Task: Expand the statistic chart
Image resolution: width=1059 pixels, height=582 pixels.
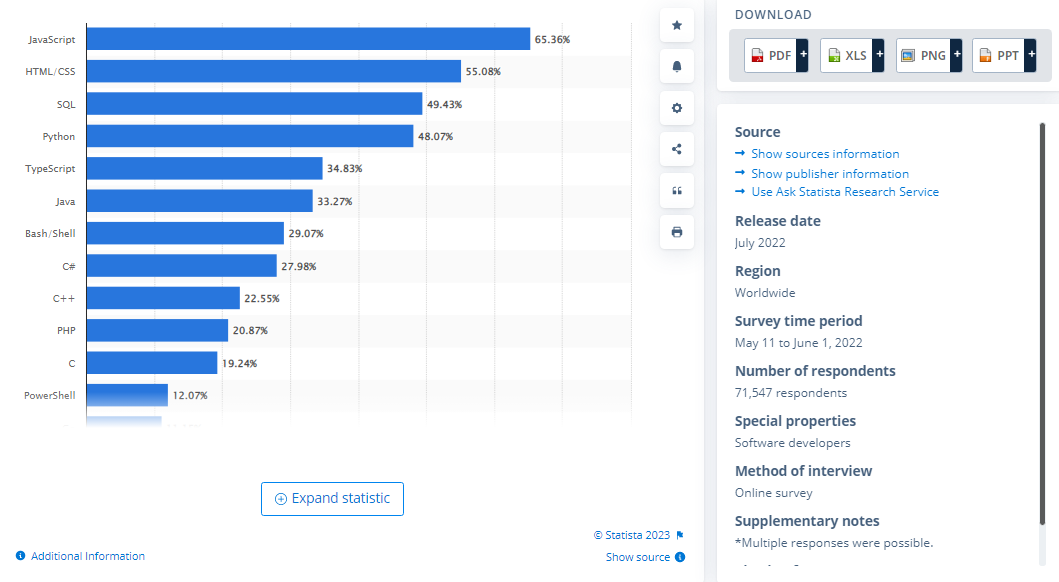Action: 332,499
